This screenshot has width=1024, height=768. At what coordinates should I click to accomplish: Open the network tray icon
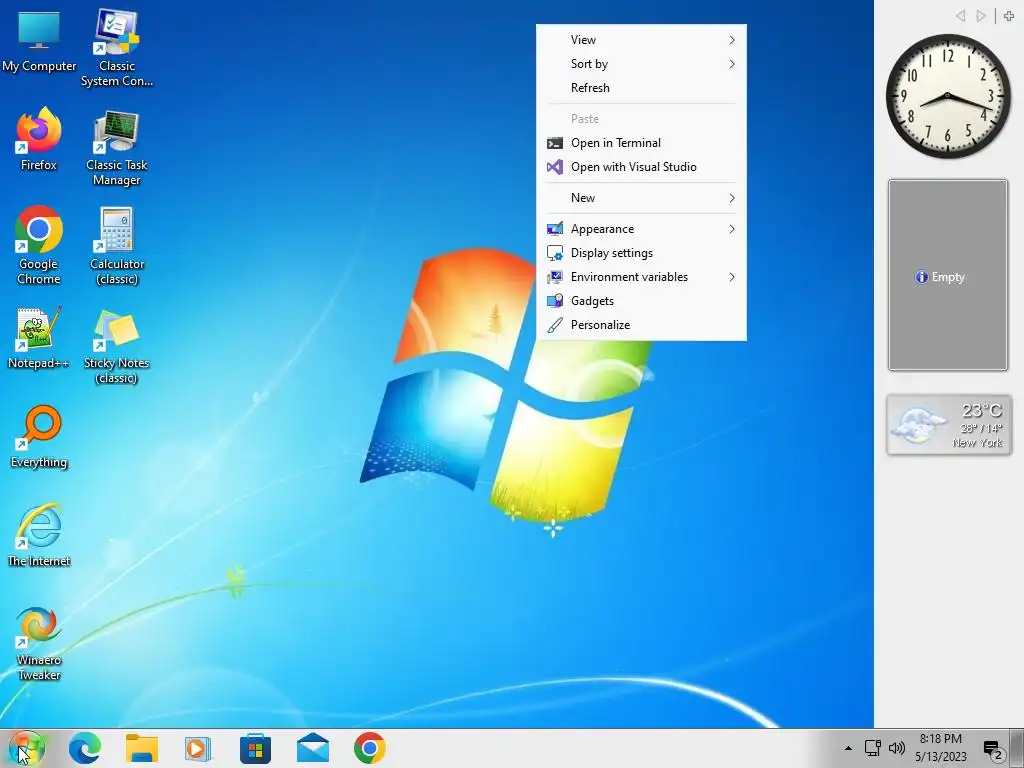[x=872, y=748]
